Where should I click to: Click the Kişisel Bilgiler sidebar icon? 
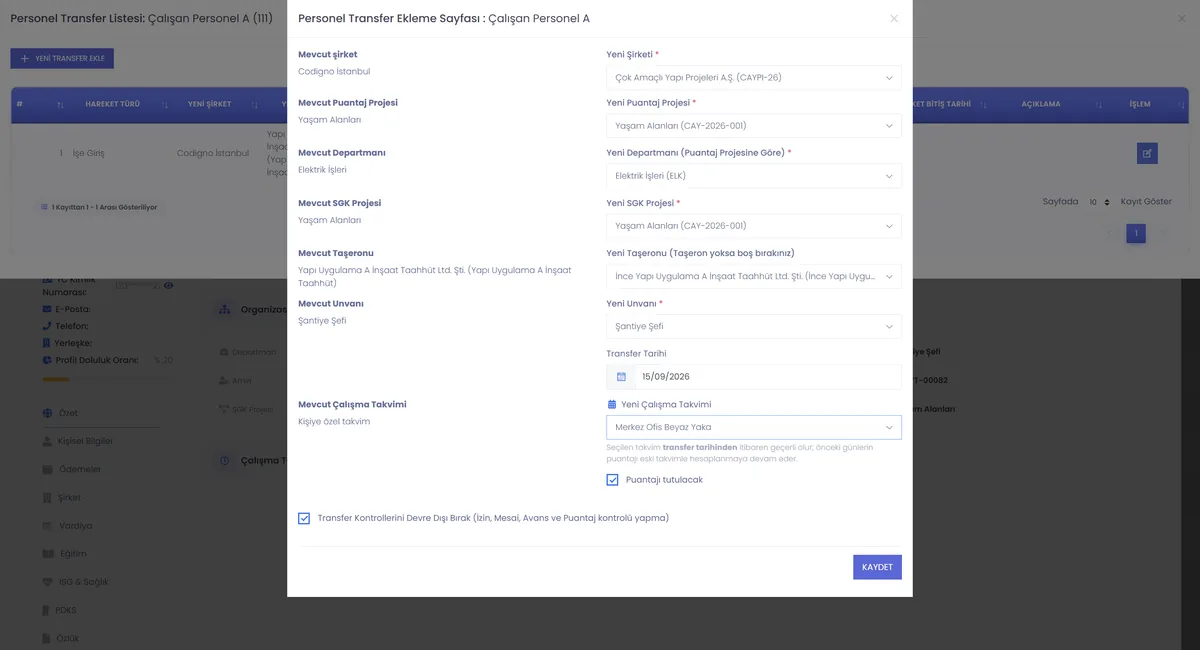coord(48,441)
